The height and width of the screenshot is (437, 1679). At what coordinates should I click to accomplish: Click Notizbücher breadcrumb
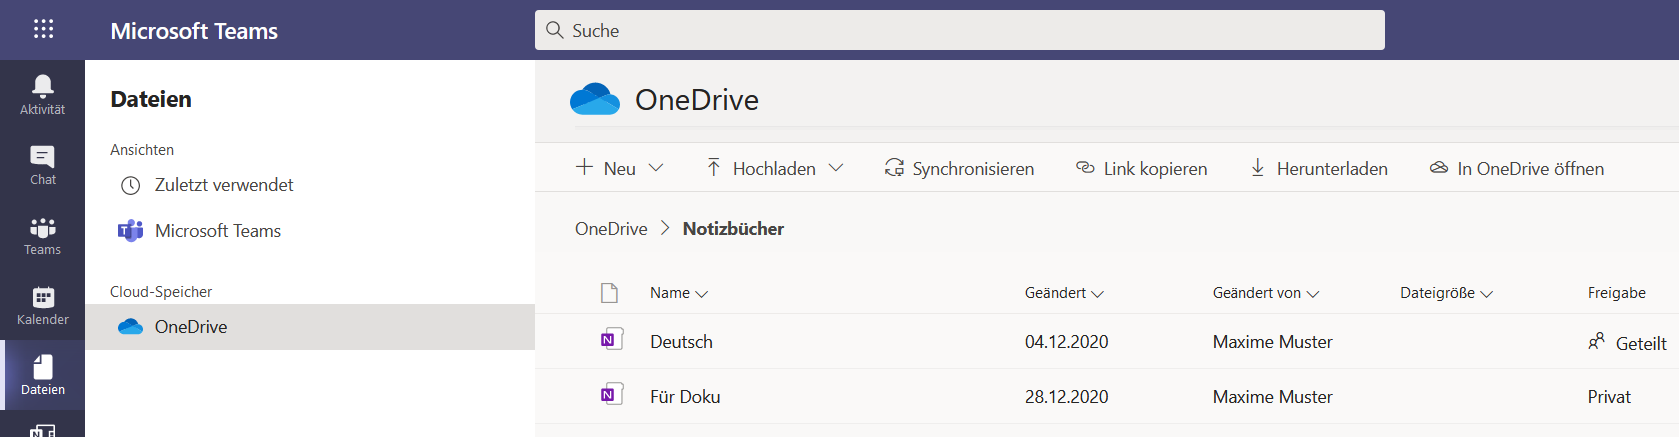[x=733, y=229]
